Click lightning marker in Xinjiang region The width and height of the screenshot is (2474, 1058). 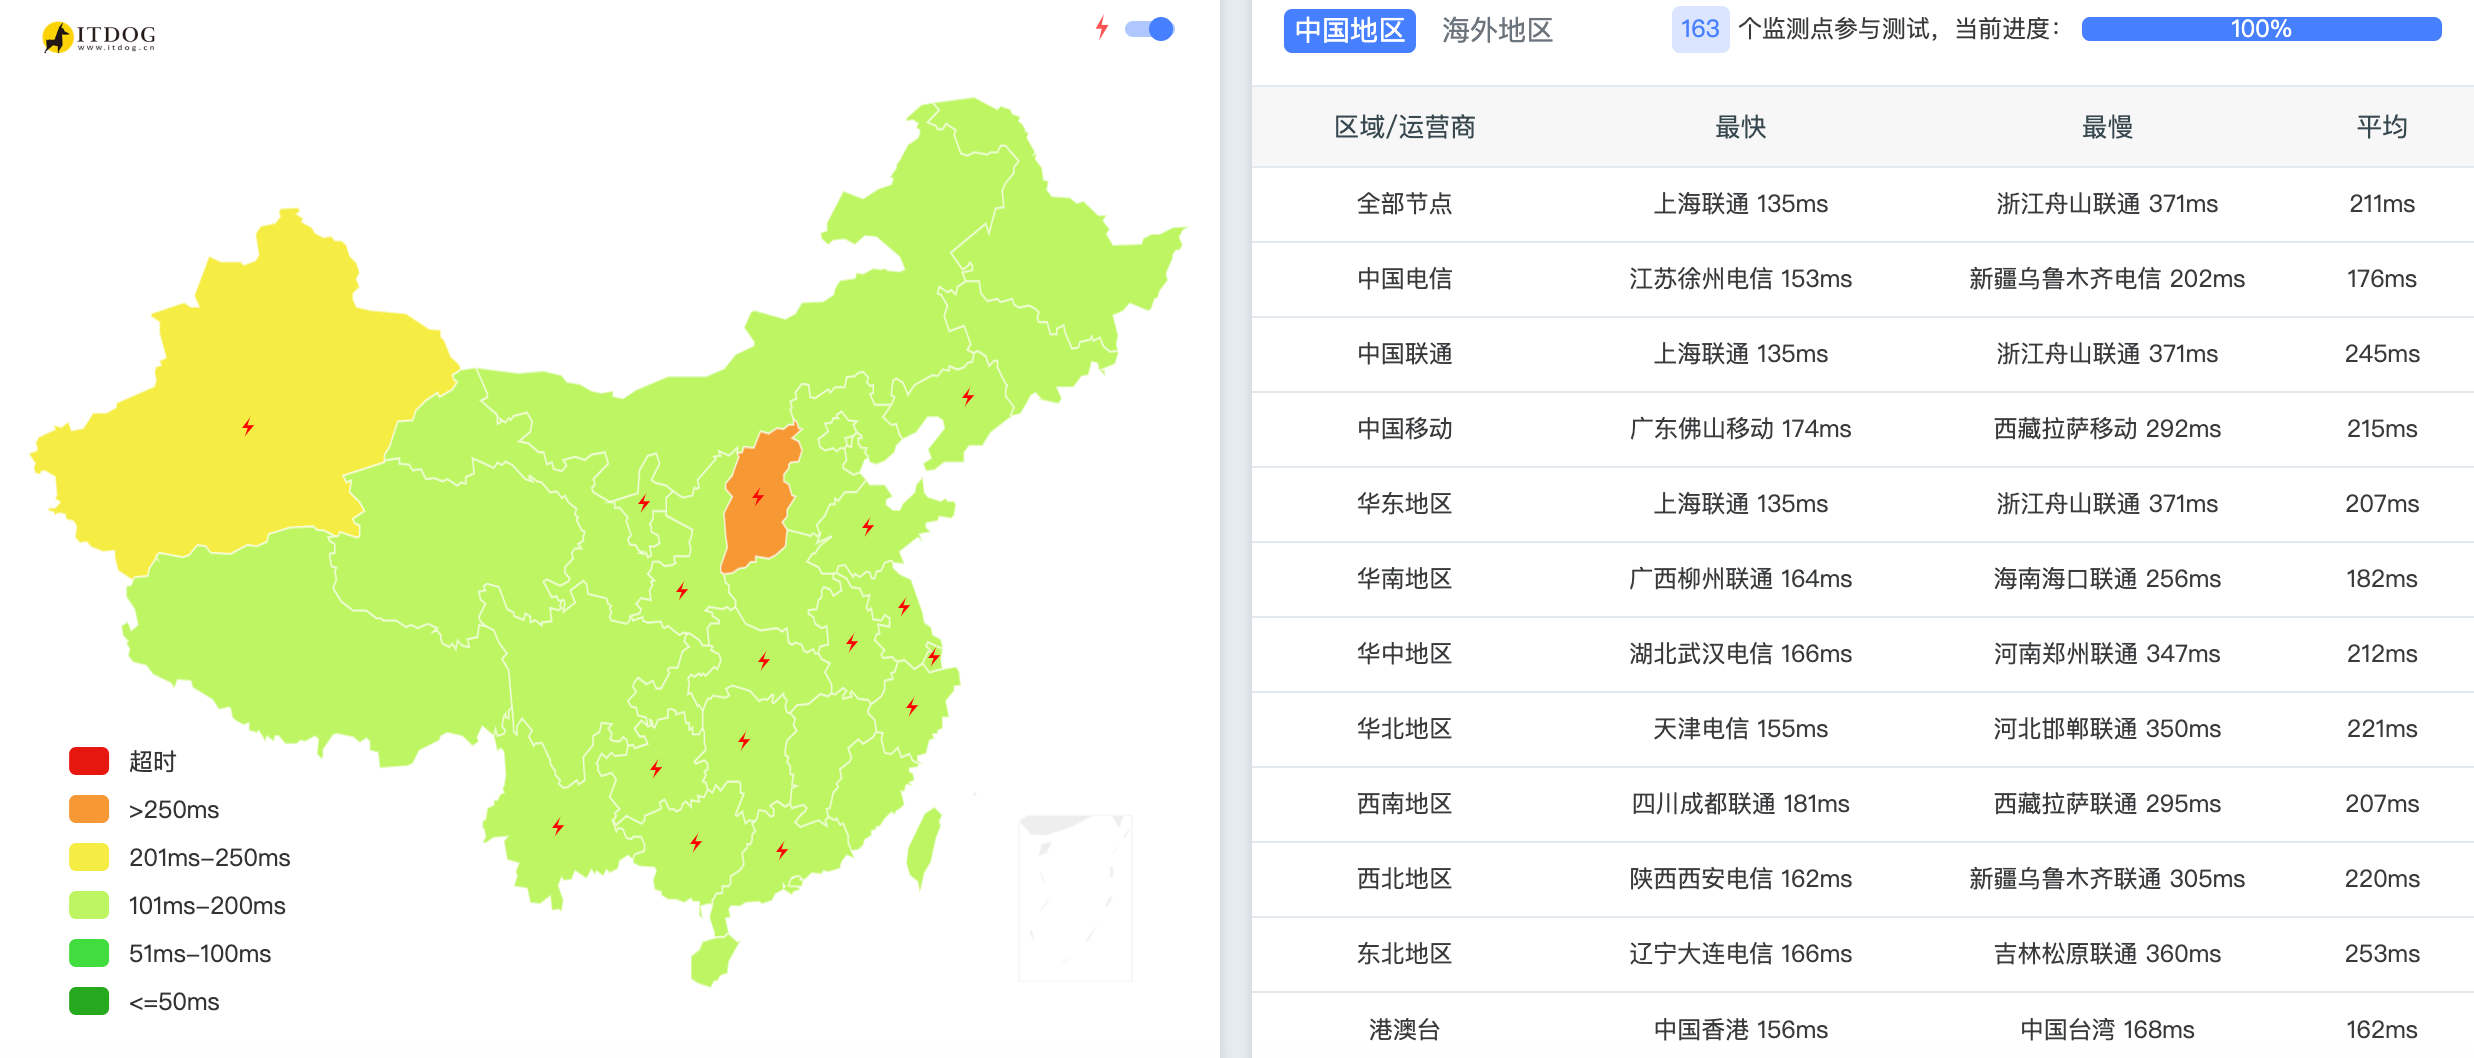[x=248, y=427]
